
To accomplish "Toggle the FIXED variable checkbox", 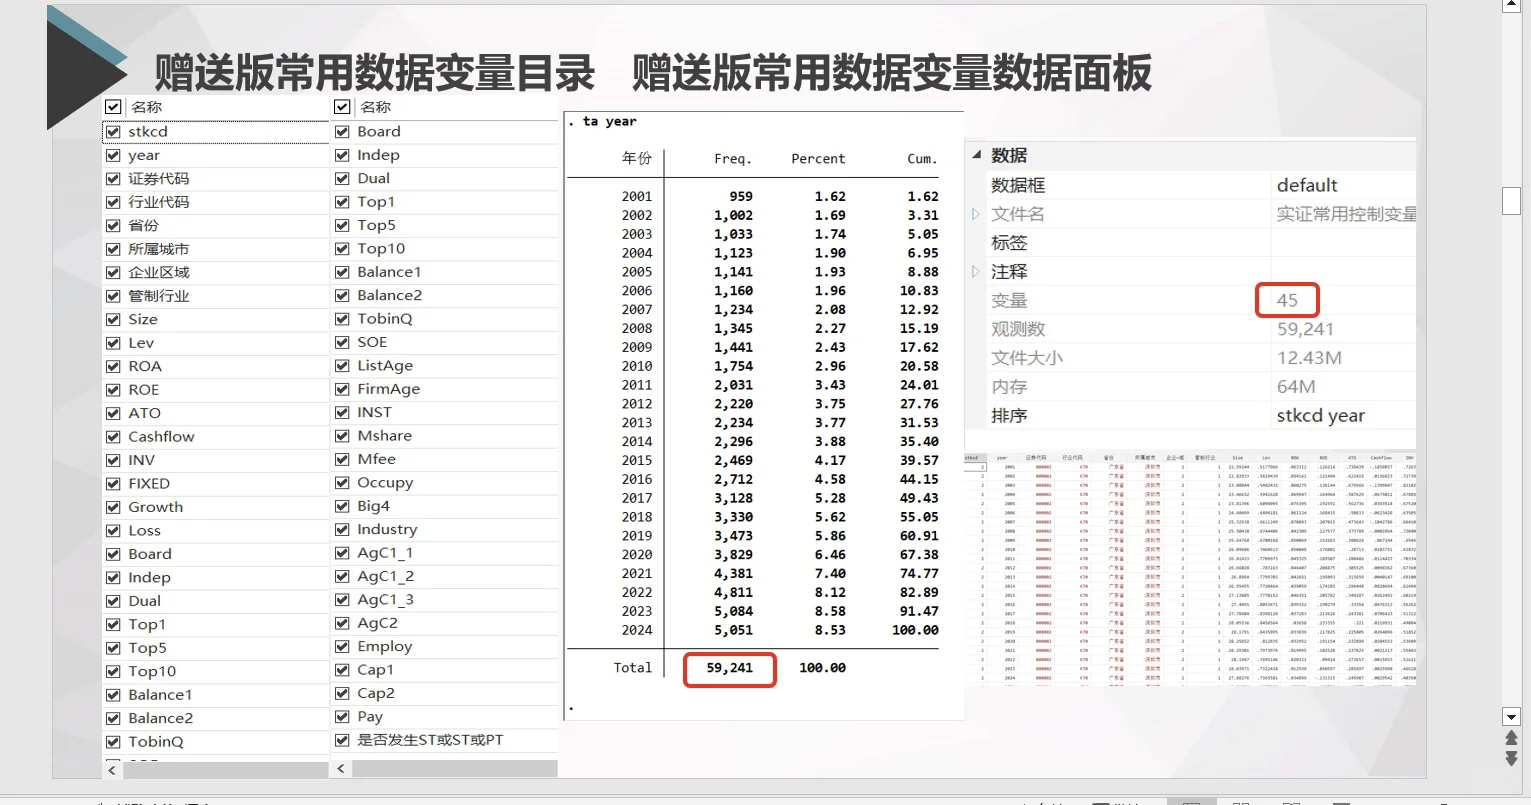I will tap(113, 484).
